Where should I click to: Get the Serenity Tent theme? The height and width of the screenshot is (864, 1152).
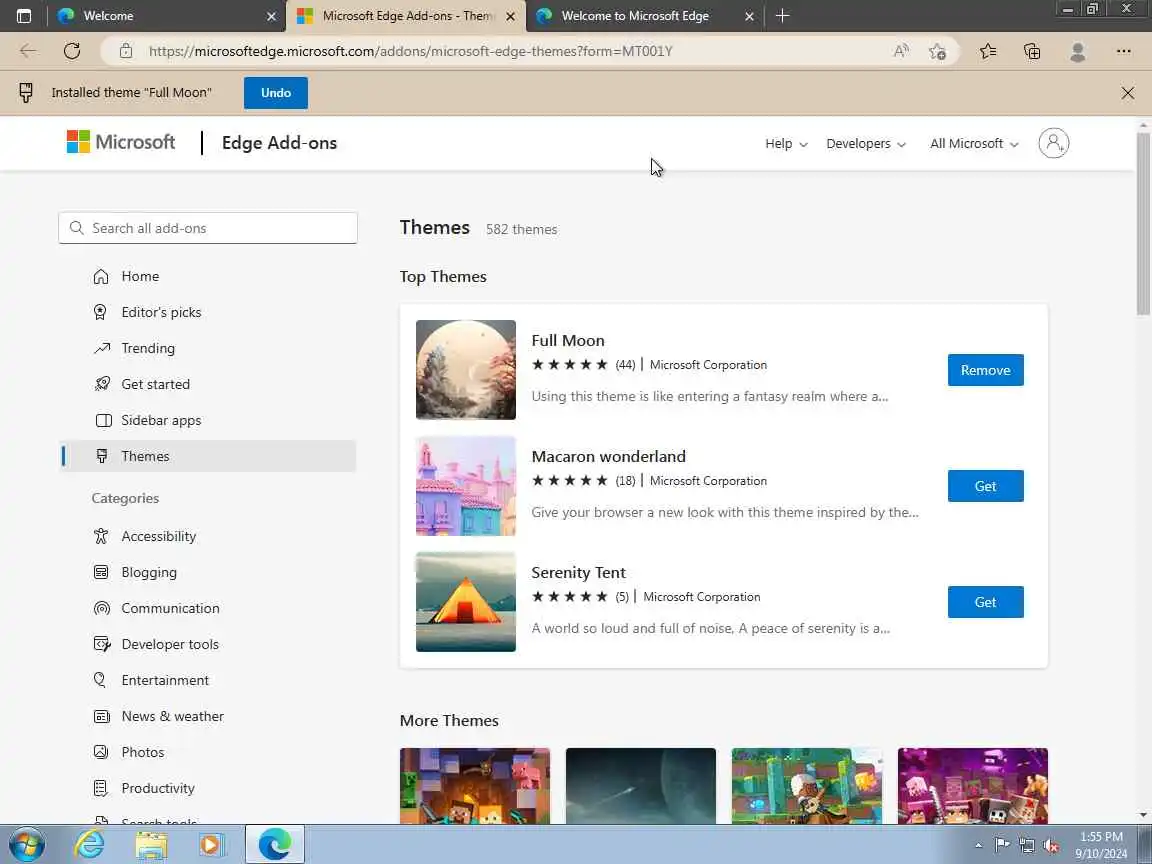[x=985, y=602]
